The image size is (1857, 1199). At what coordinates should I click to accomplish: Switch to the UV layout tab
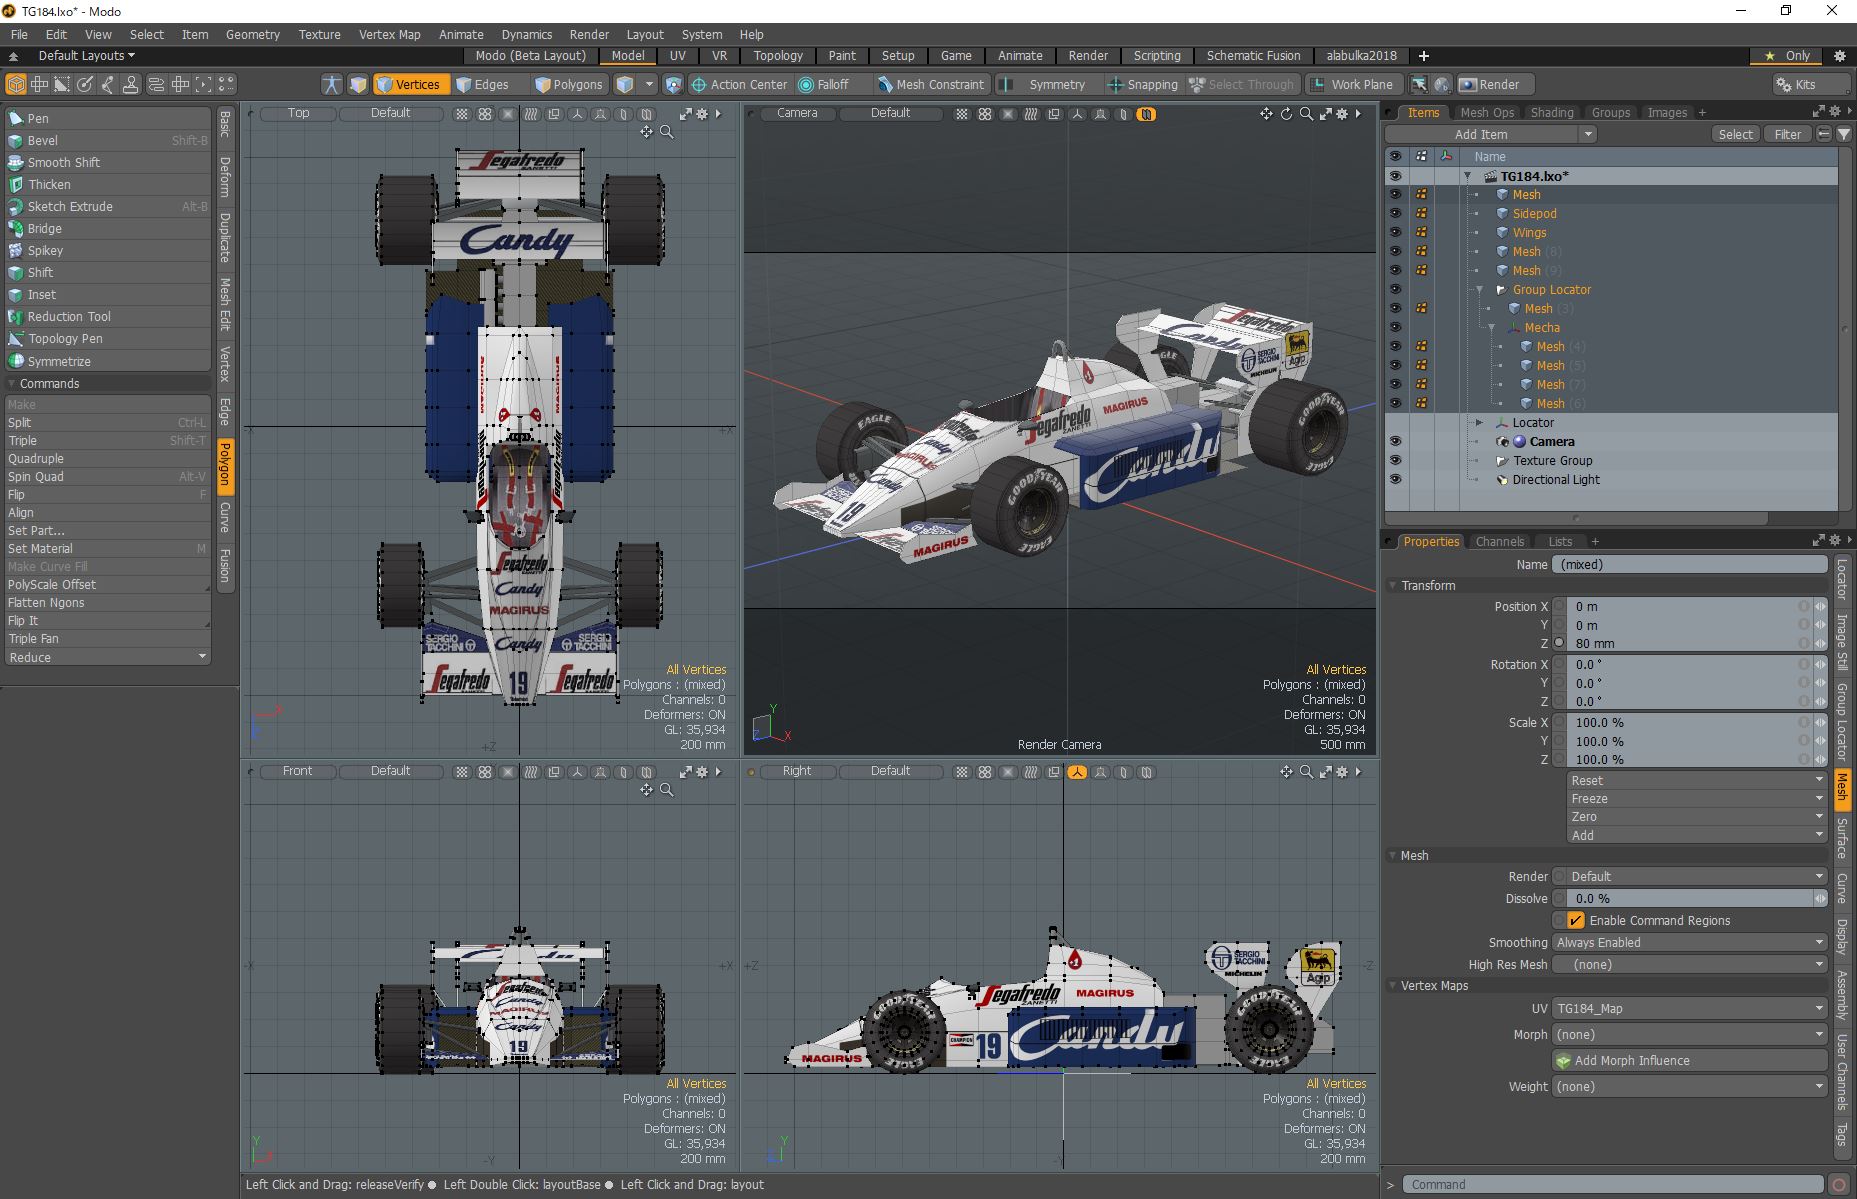pyautogui.click(x=677, y=56)
